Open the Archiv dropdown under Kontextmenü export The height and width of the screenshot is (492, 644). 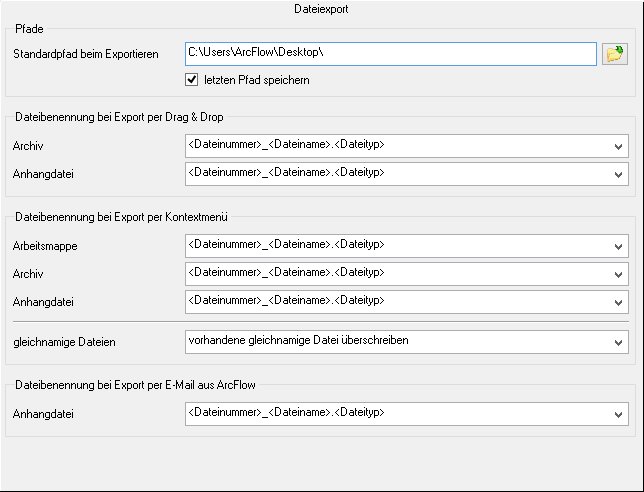407,274
